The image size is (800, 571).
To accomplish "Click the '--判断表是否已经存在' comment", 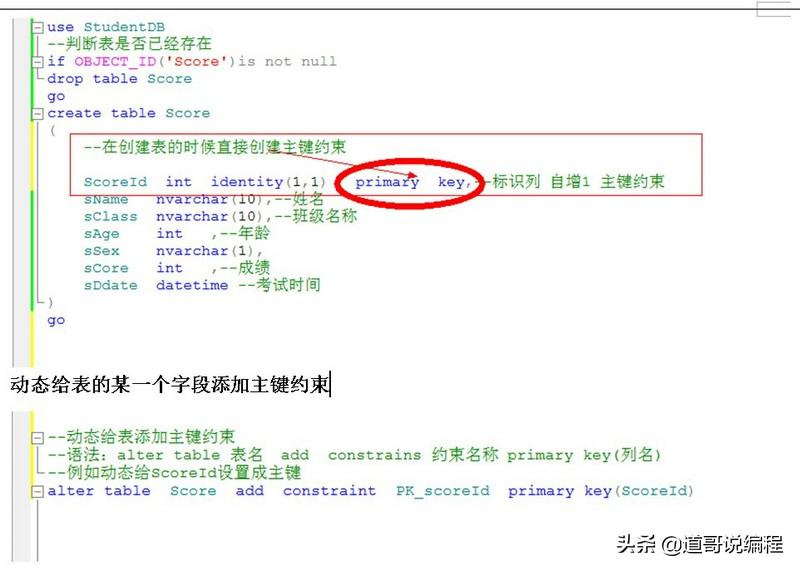I will (x=129, y=44).
